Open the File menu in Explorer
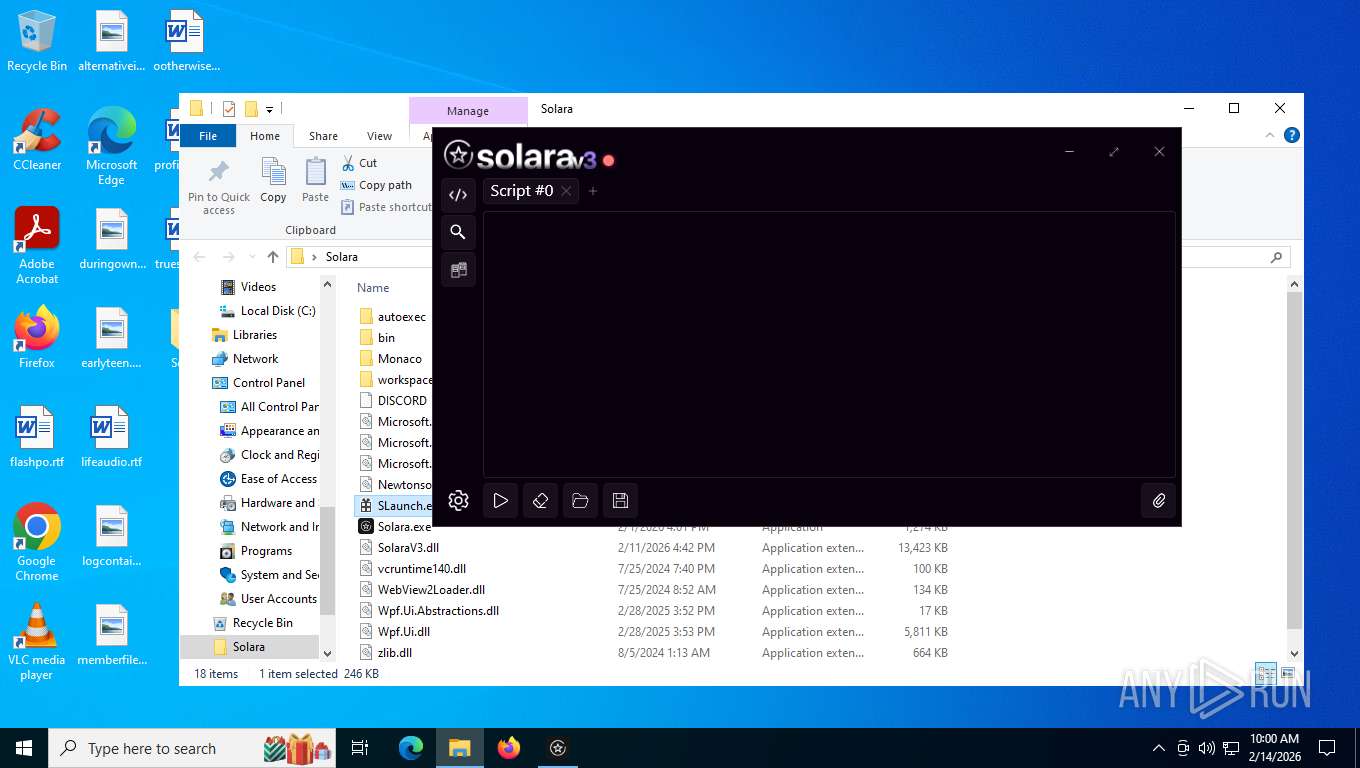This screenshot has height=768, width=1360. pos(208,136)
